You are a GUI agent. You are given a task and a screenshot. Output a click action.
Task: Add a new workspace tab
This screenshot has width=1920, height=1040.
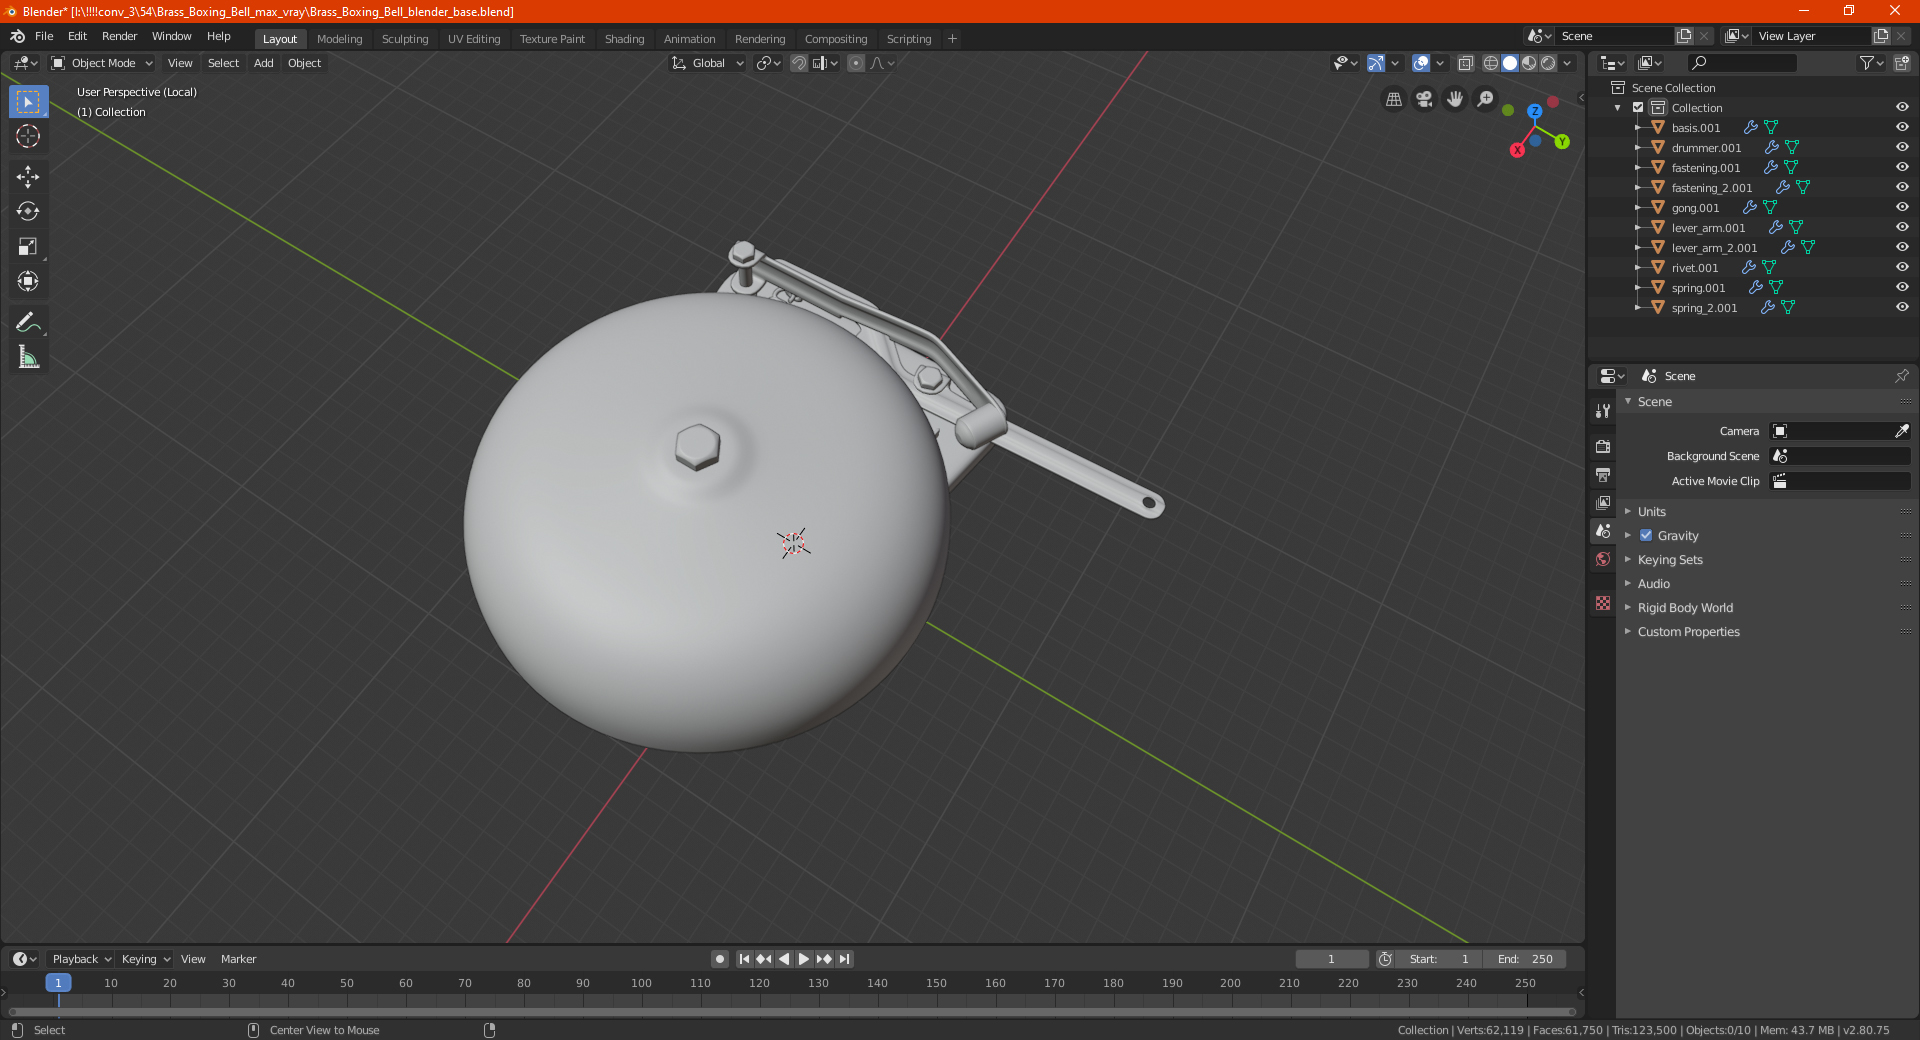(952, 39)
